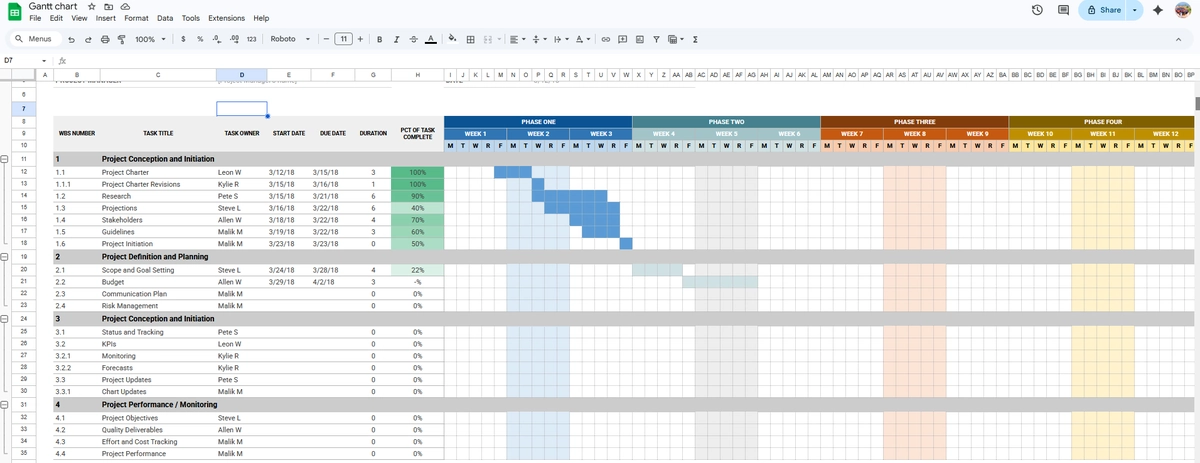Hide the menus with collapse chevron

pyautogui.click(x=1178, y=39)
